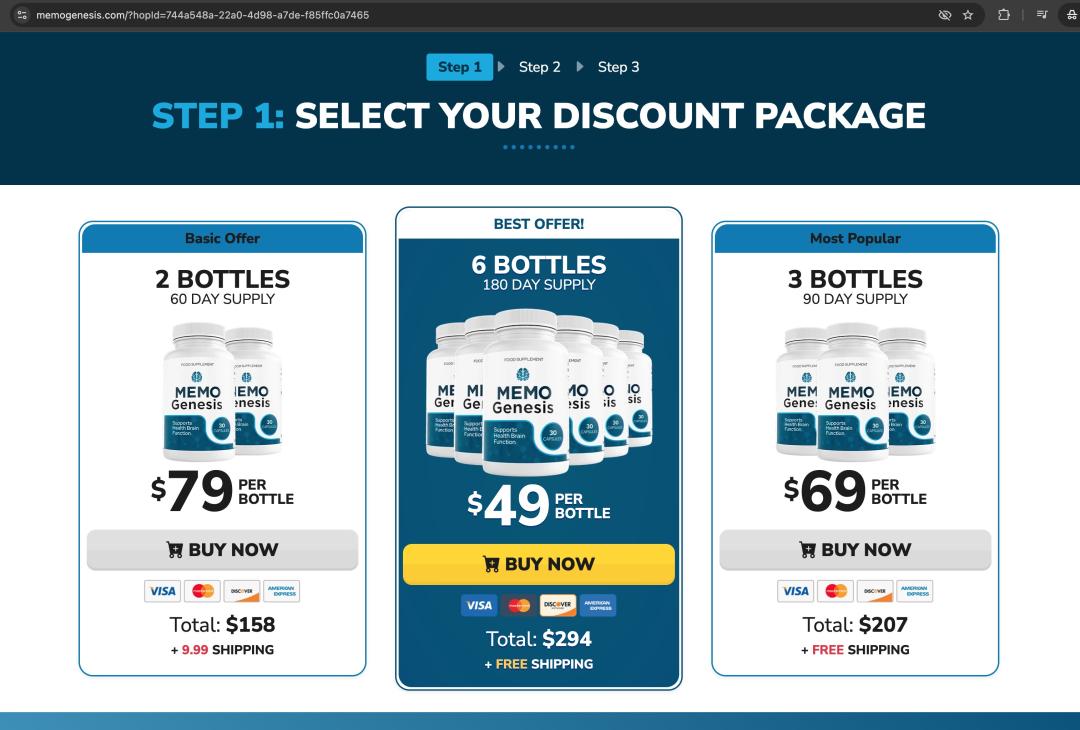The width and height of the screenshot is (1080, 730).
Task: Click the site information icon in address bar
Action: pos(22,15)
